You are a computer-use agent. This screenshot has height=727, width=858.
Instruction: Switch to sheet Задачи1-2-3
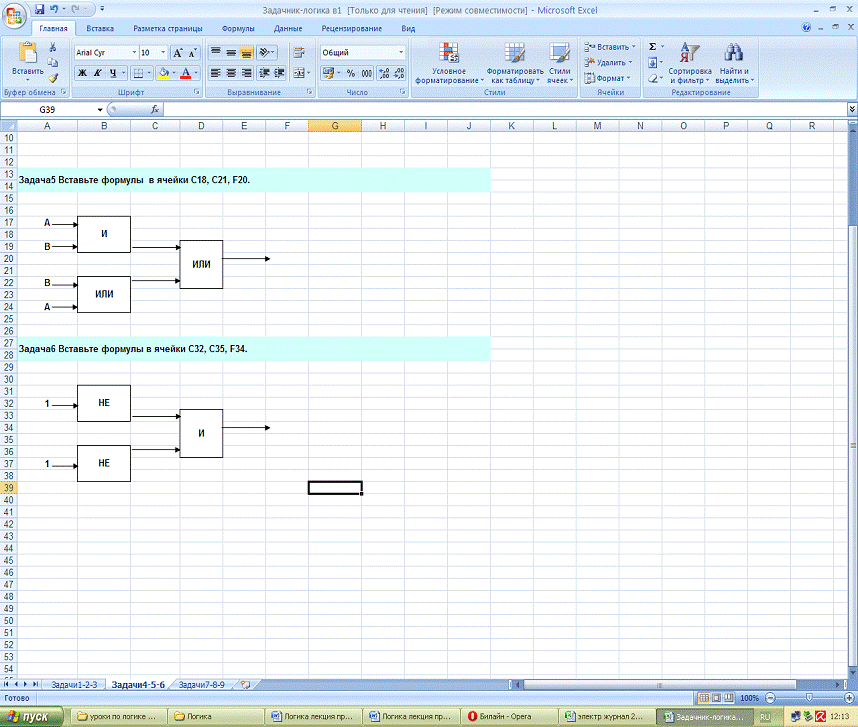click(74, 685)
